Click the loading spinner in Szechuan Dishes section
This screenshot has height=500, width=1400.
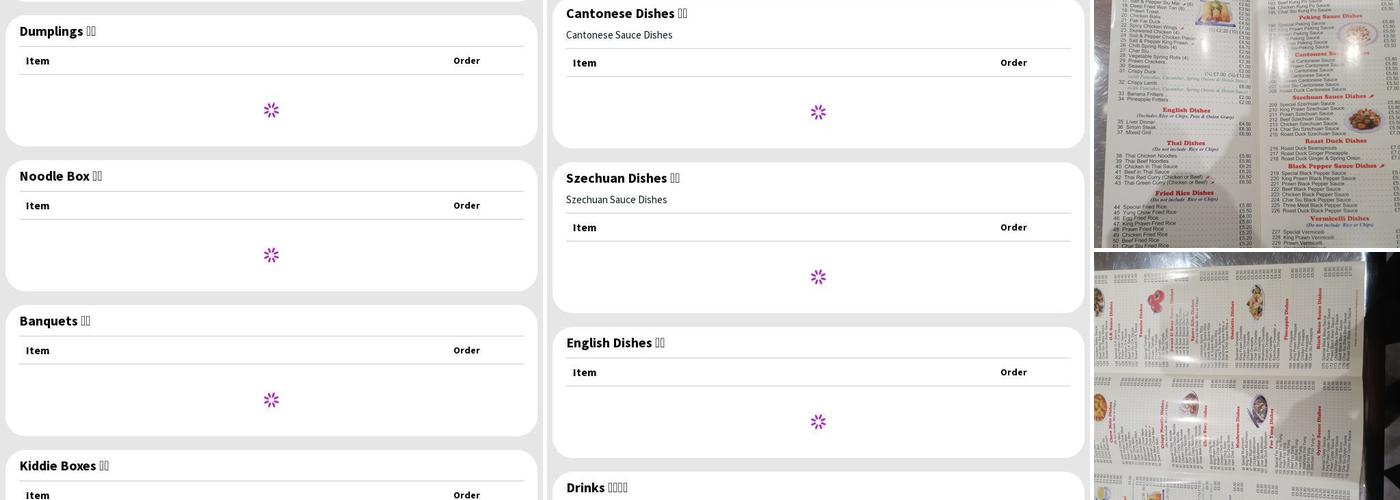(818, 277)
